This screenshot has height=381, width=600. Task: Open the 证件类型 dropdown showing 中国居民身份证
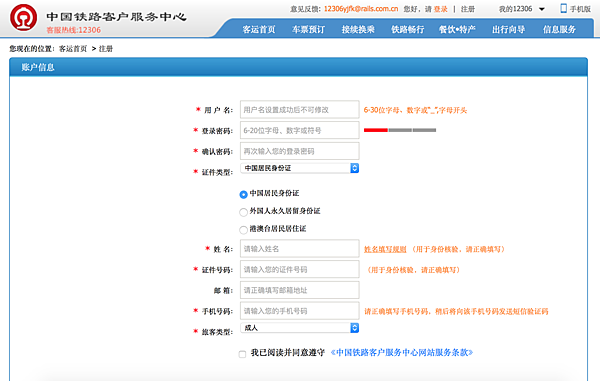300,168
